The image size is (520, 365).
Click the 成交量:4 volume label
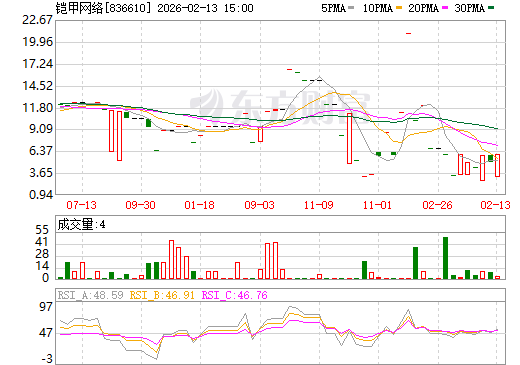[81, 225]
